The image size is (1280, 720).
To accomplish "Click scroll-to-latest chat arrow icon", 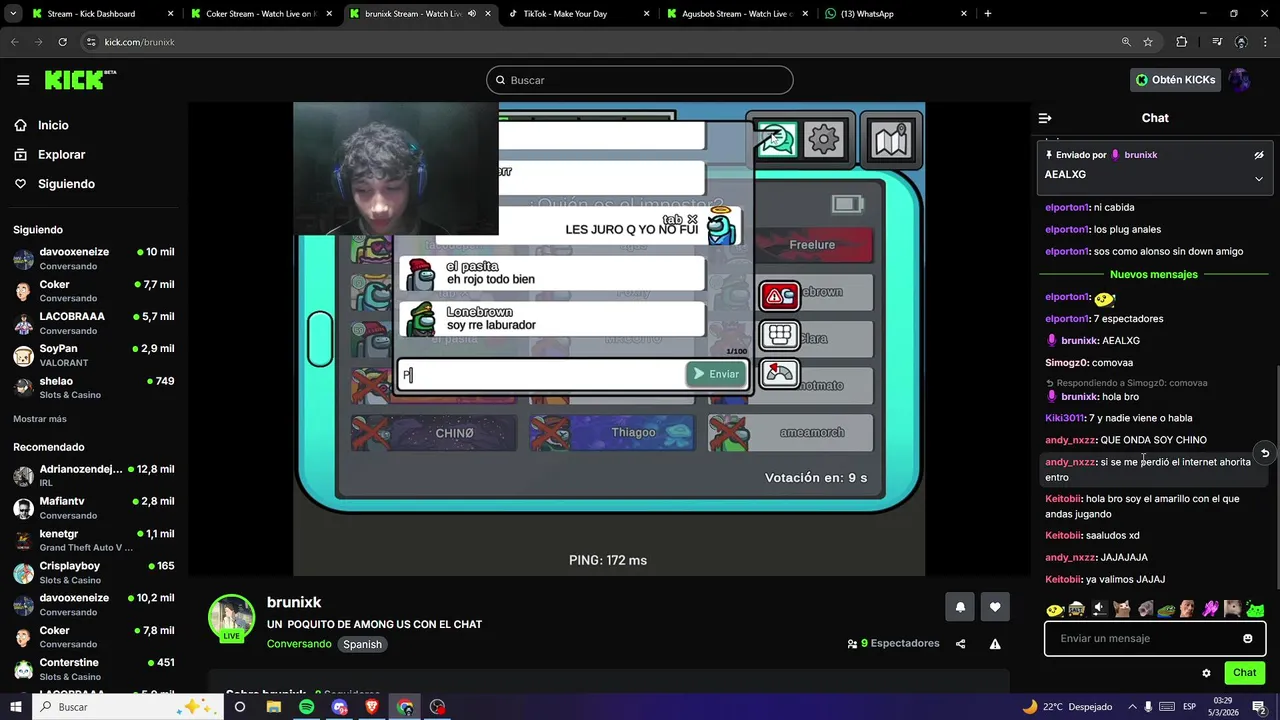I will pyautogui.click(x=1265, y=453).
